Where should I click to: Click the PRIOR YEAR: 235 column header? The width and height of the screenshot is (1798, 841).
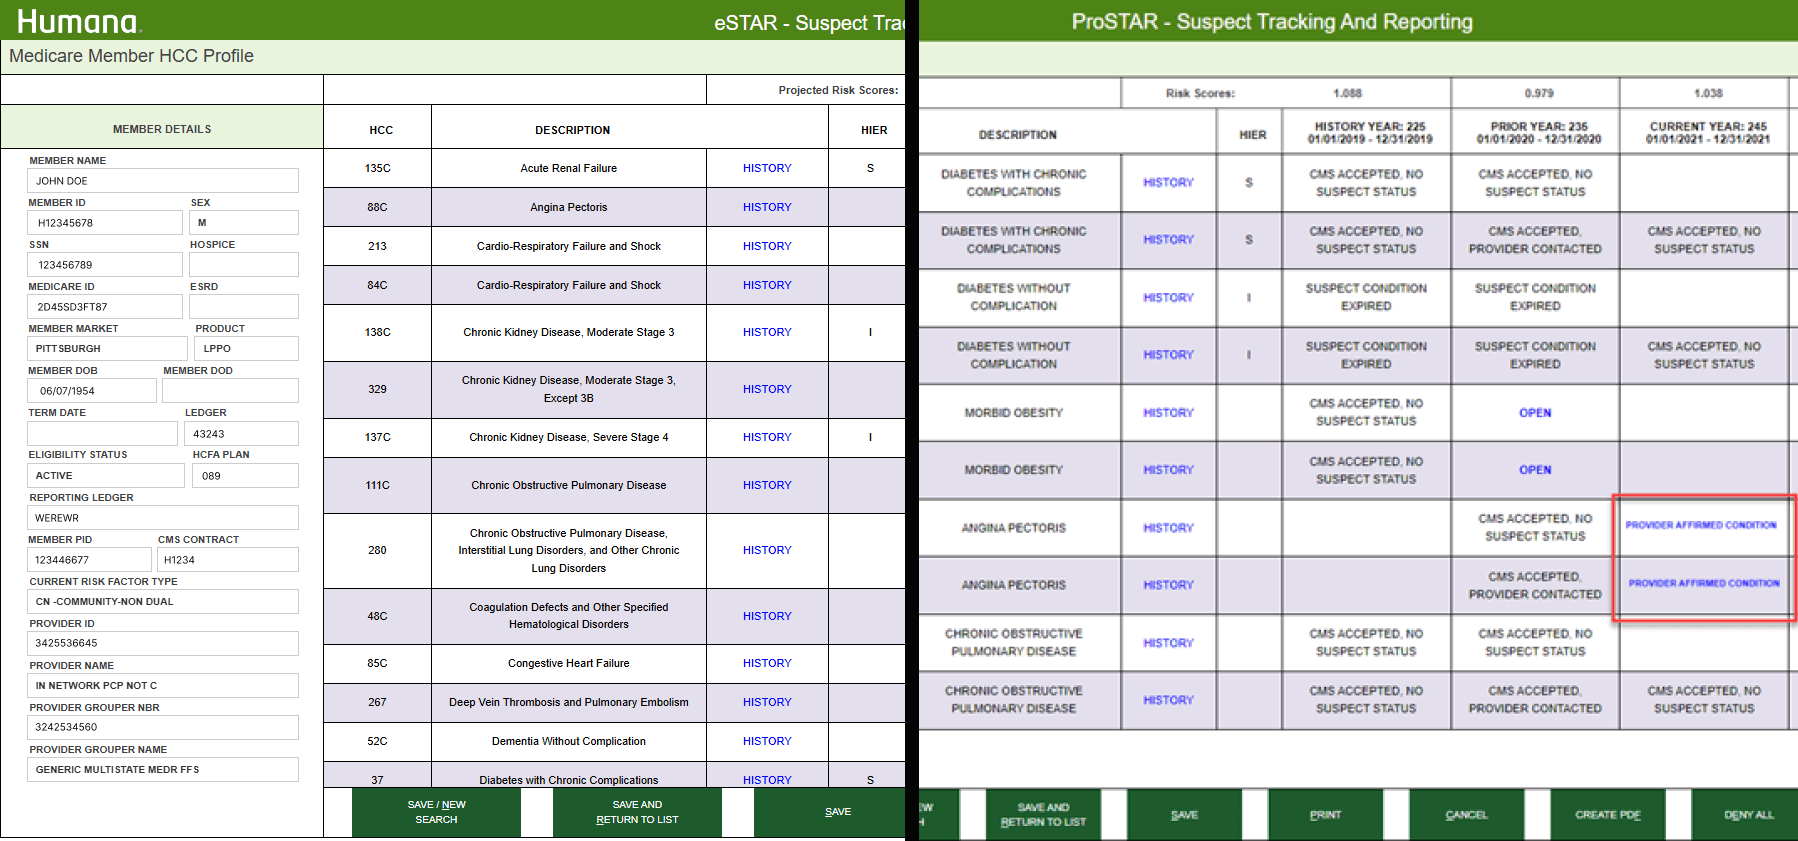click(1539, 133)
